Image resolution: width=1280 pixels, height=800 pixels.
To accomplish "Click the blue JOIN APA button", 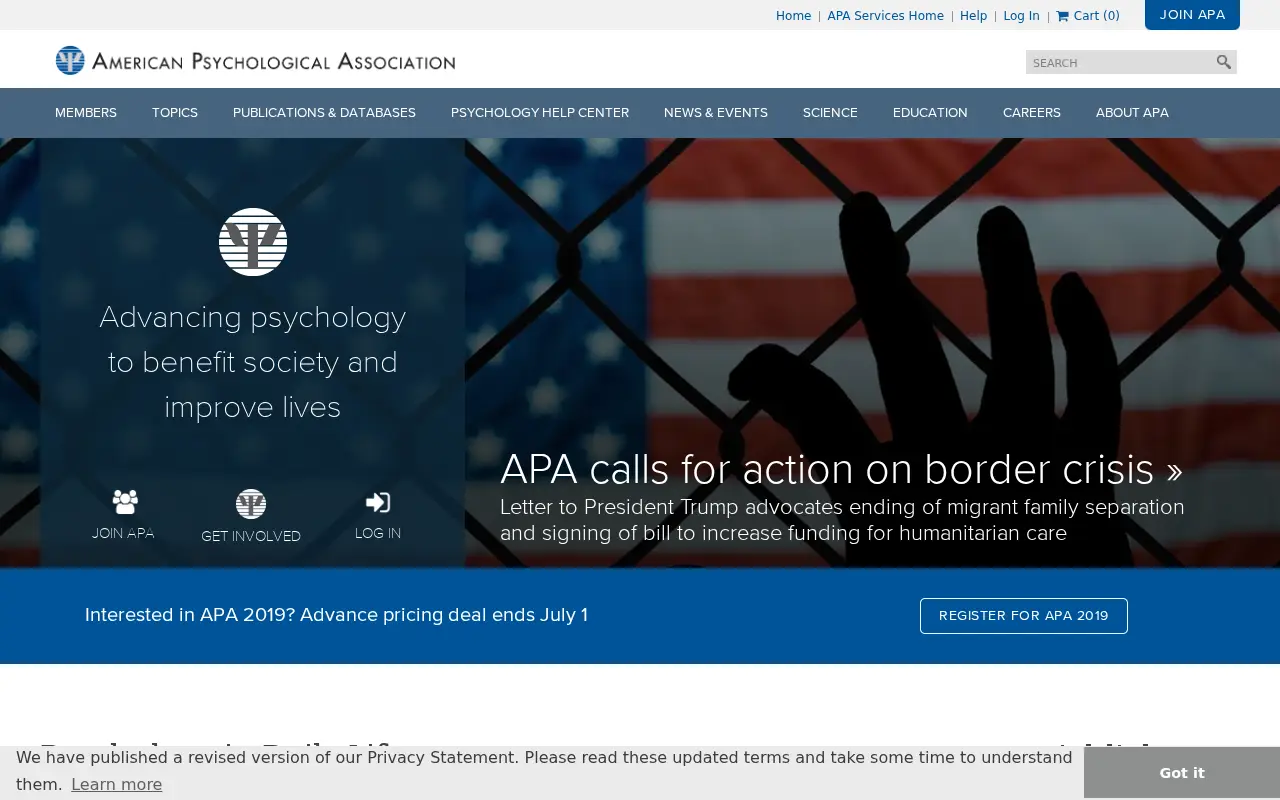I will [x=1192, y=15].
